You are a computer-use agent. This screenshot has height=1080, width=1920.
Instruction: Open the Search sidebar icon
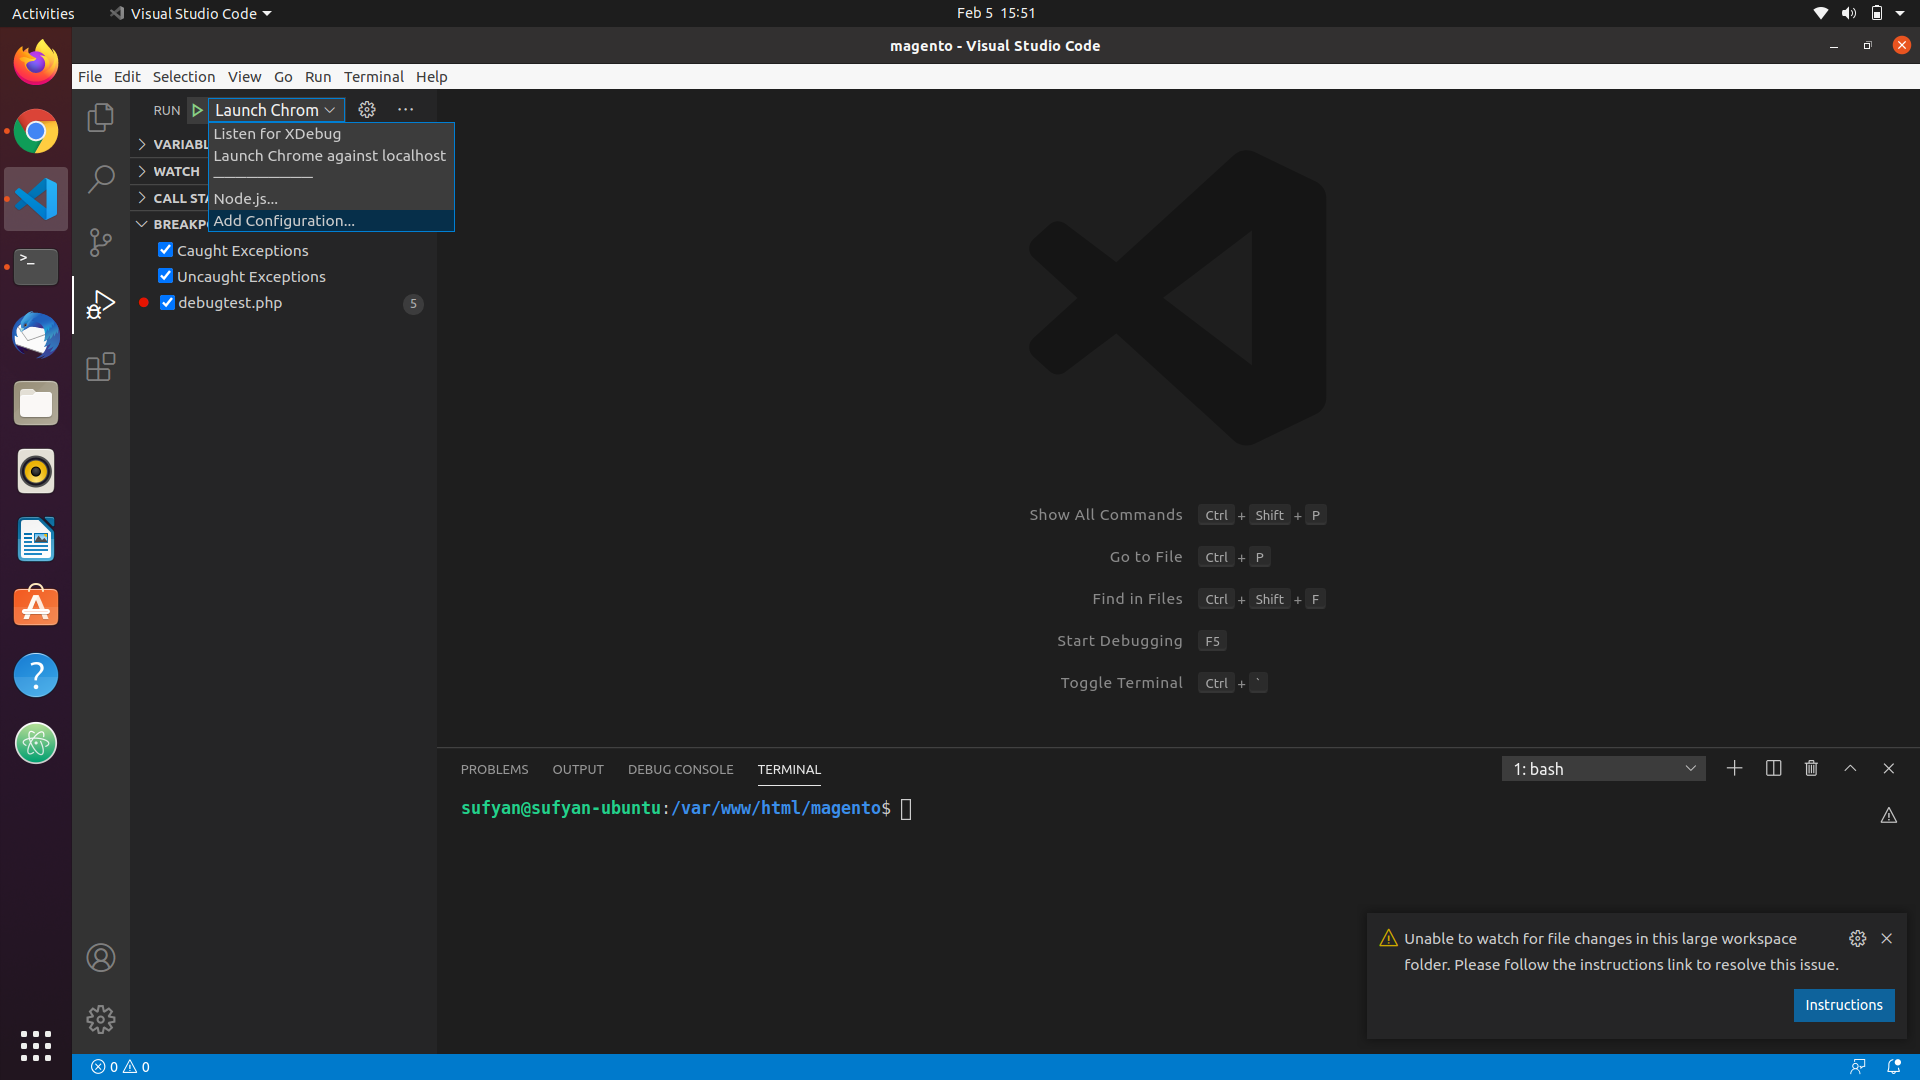pyautogui.click(x=100, y=178)
